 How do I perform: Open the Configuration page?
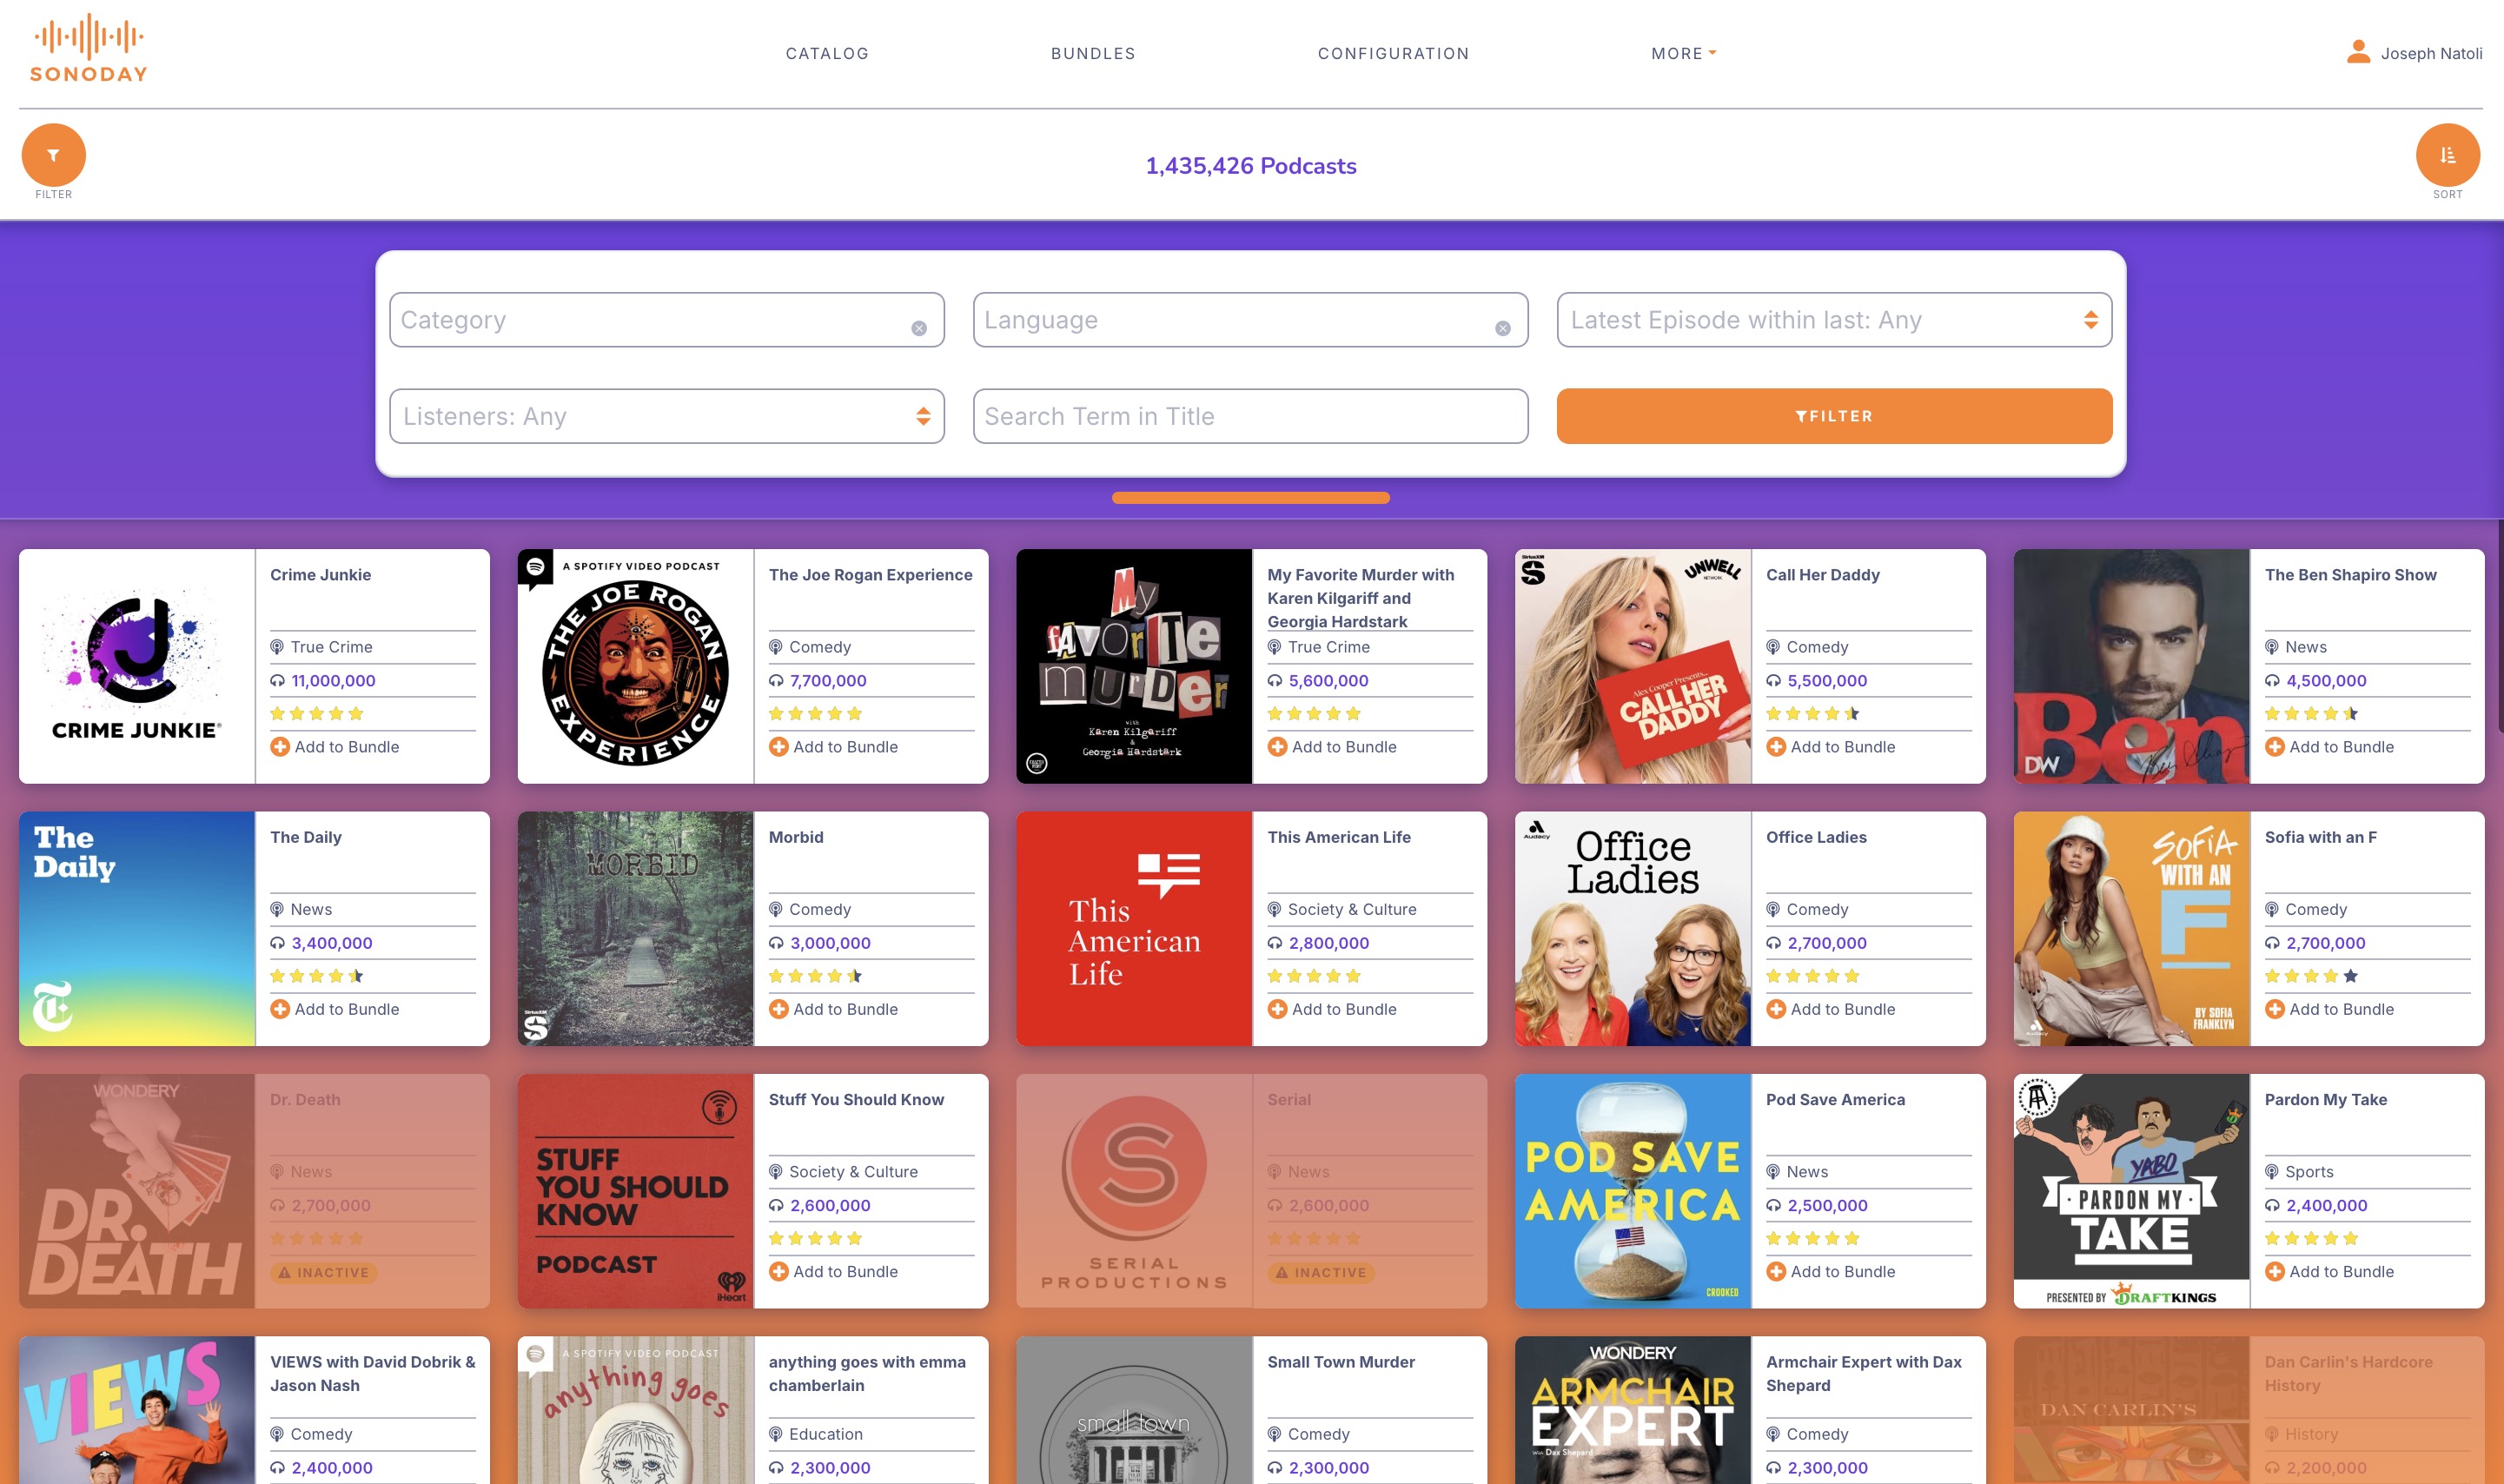(1392, 53)
